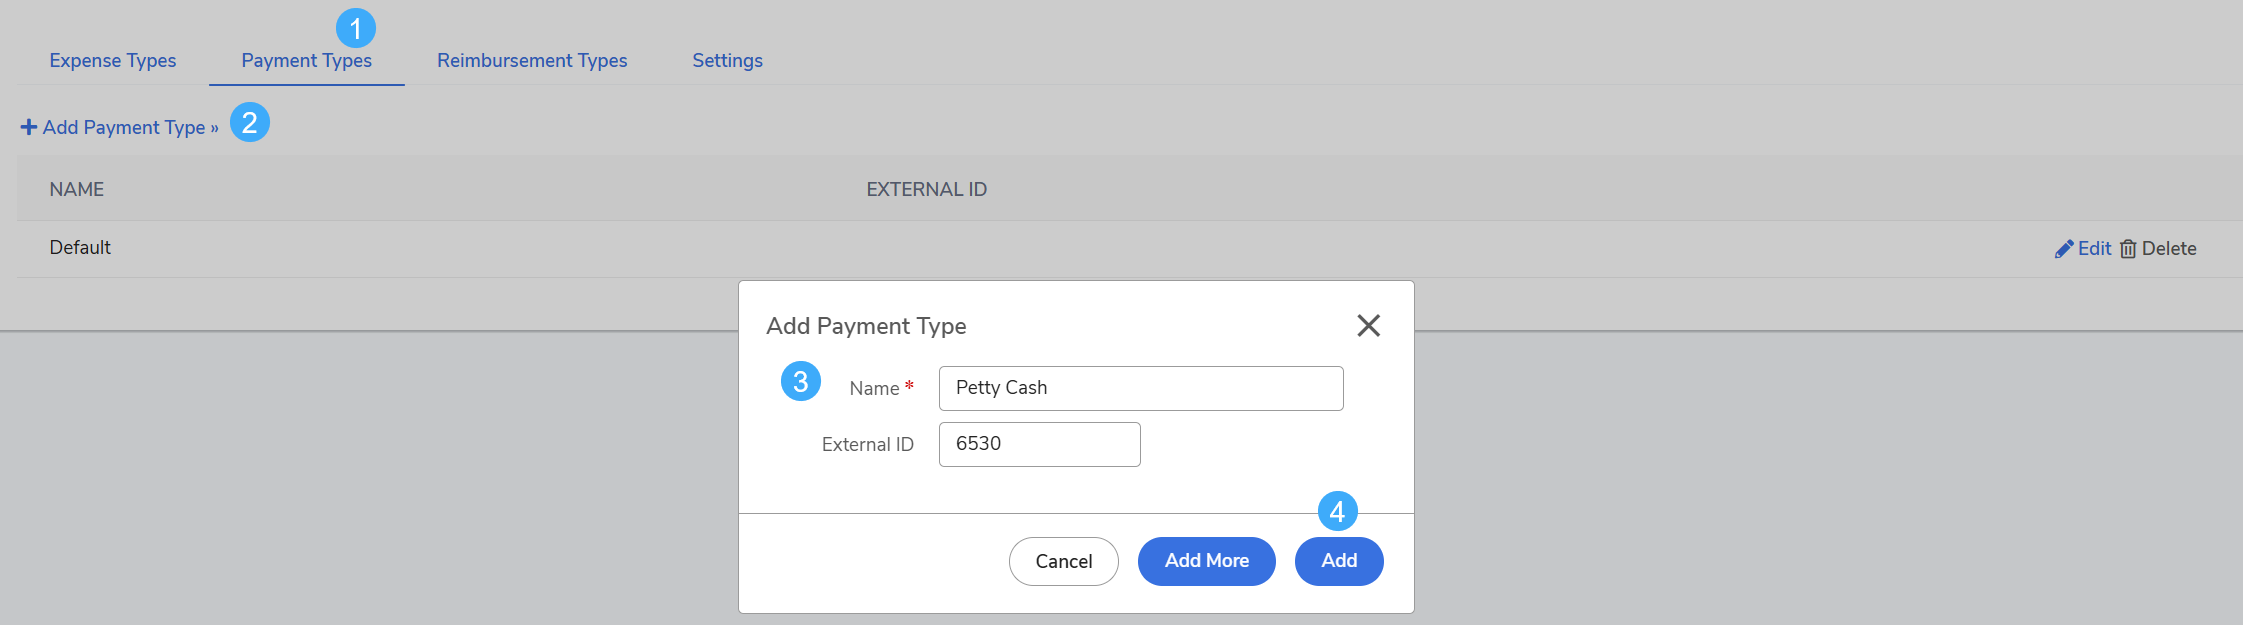Focus the External ID field with 6530
This screenshot has width=2243, height=625.
(x=1040, y=444)
